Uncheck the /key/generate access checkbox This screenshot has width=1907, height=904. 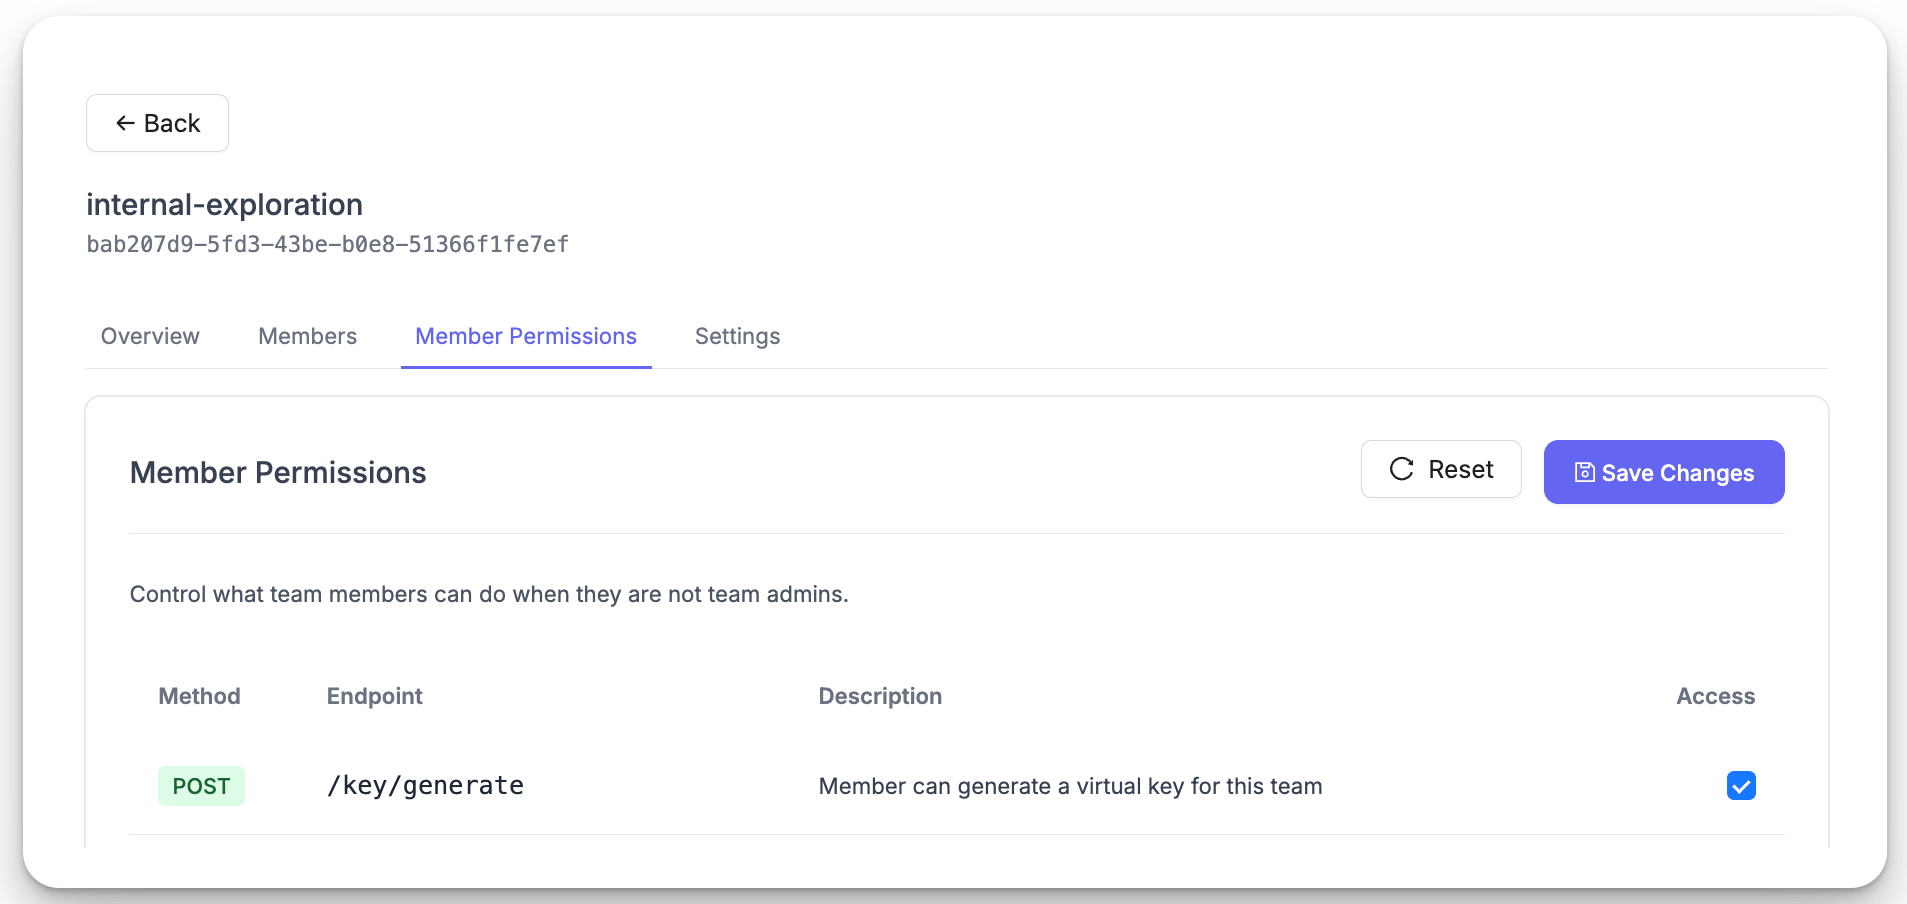(x=1740, y=786)
